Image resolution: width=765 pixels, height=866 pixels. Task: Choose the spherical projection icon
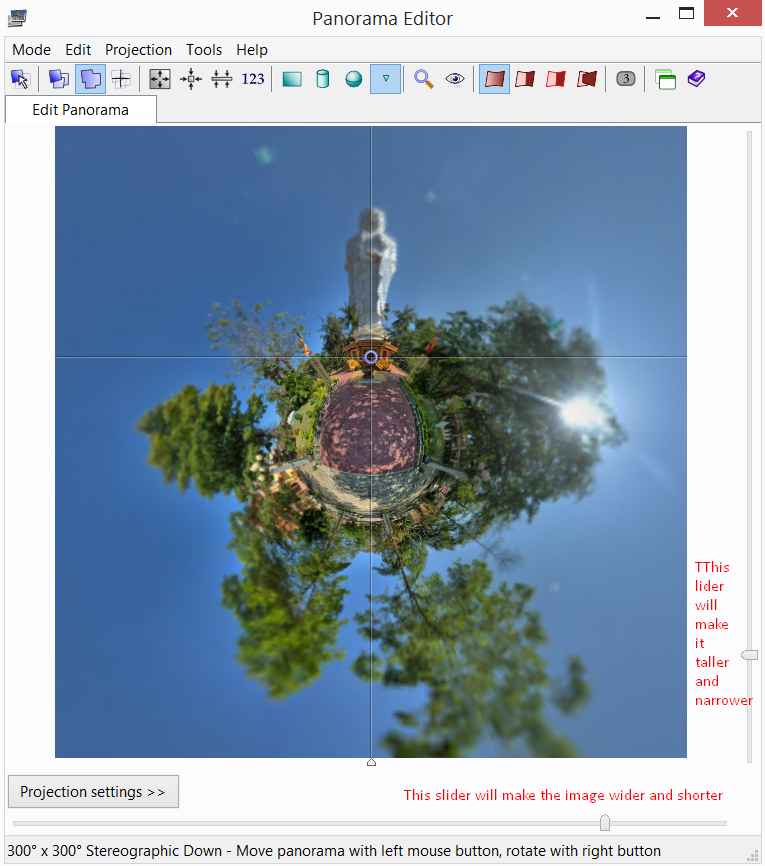(x=353, y=79)
